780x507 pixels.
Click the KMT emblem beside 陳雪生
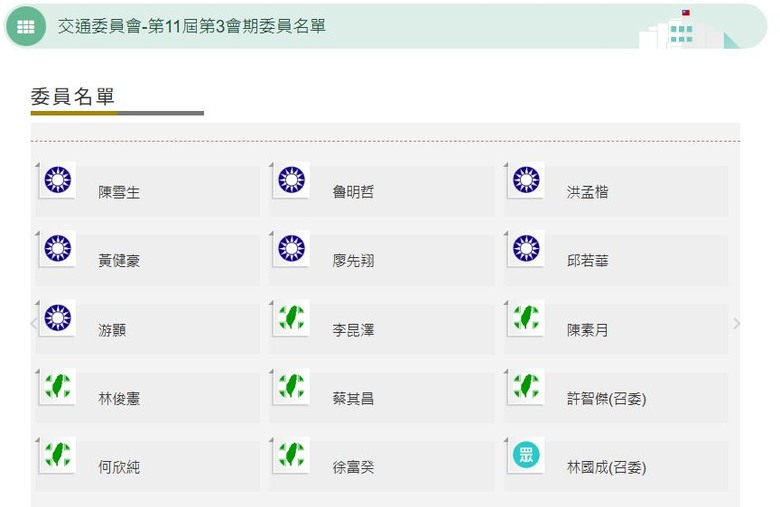click(x=58, y=180)
